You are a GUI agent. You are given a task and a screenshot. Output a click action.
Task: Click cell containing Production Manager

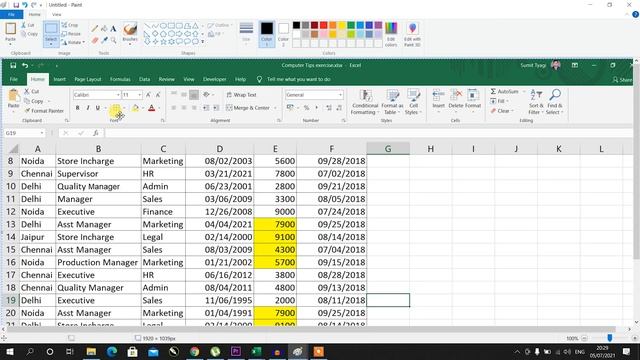[98, 262]
